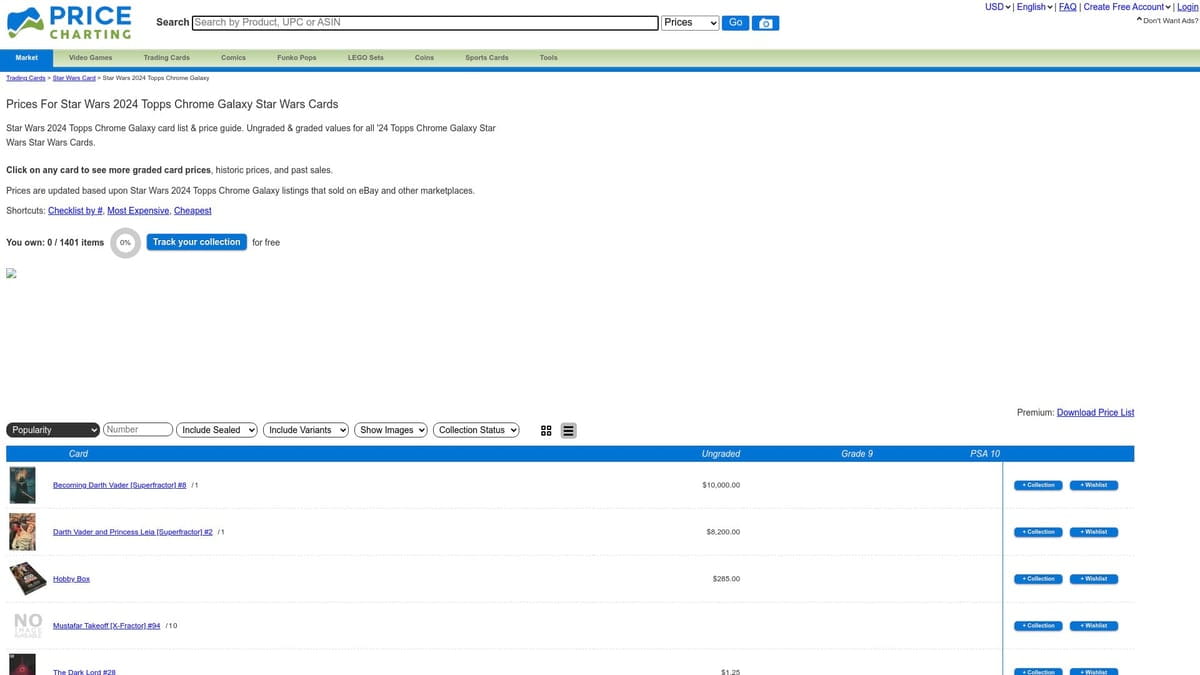Screen dimensions: 1200x675
Task: Open the Collection Status dropdown
Action: coord(477,430)
